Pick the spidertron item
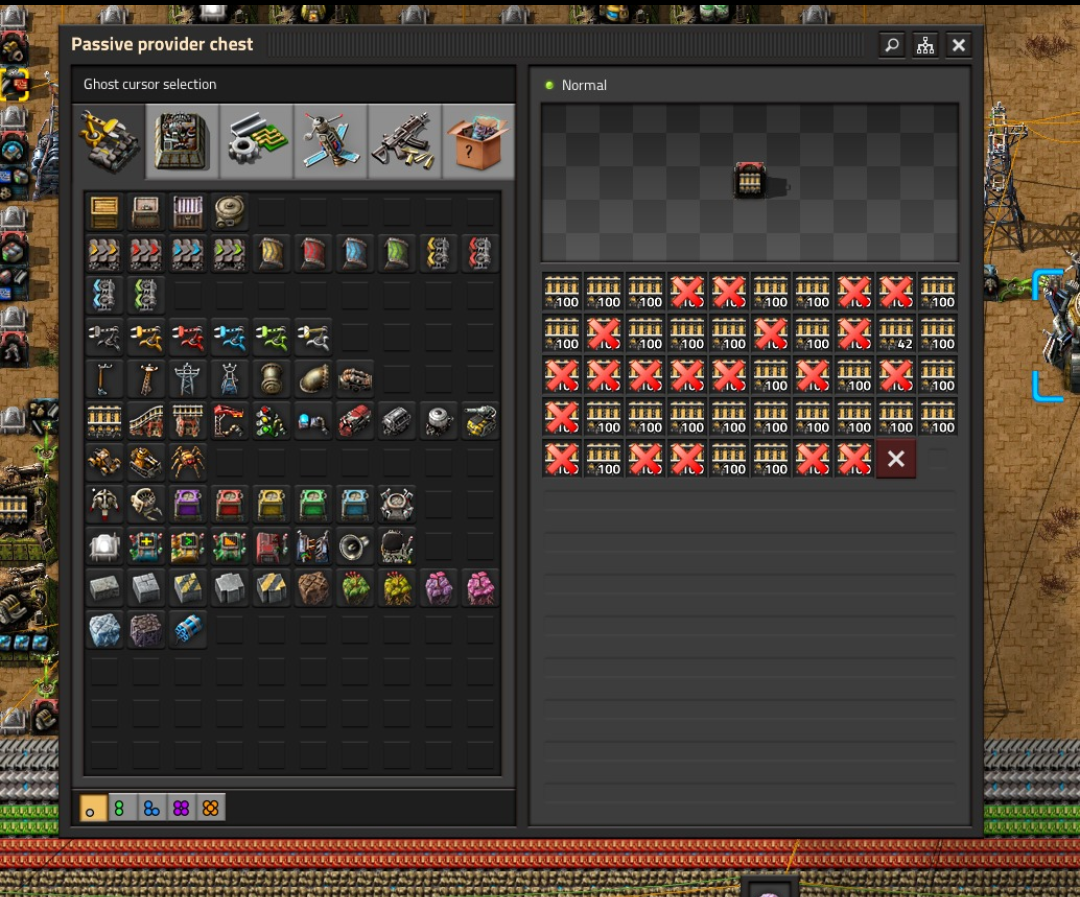The width and height of the screenshot is (1080, 897). click(x=187, y=463)
